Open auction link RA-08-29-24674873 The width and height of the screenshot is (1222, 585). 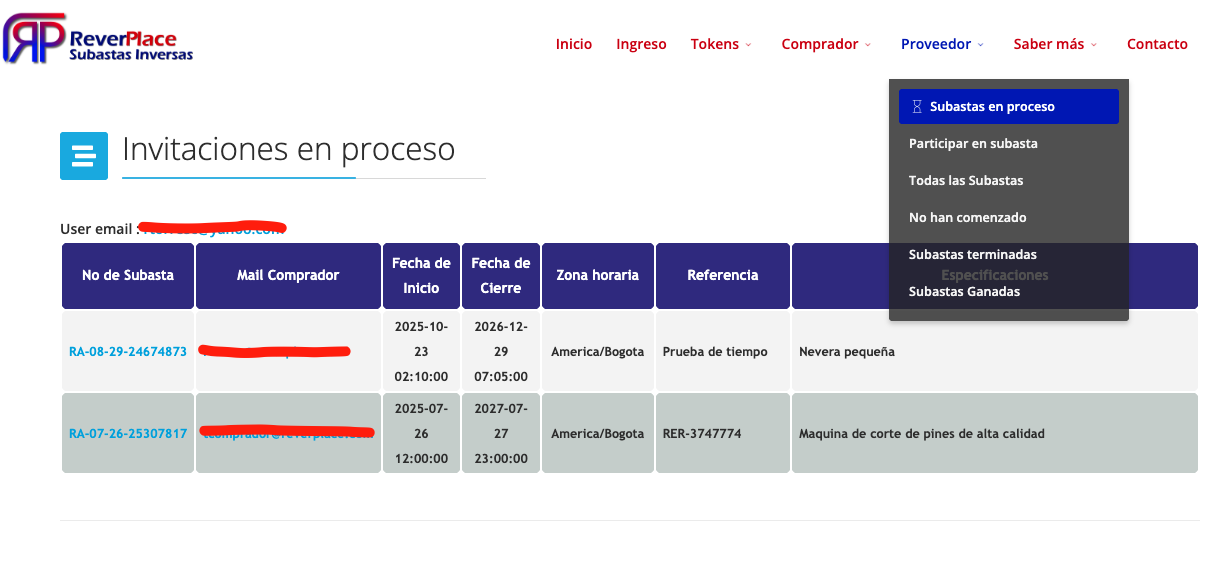(128, 352)
